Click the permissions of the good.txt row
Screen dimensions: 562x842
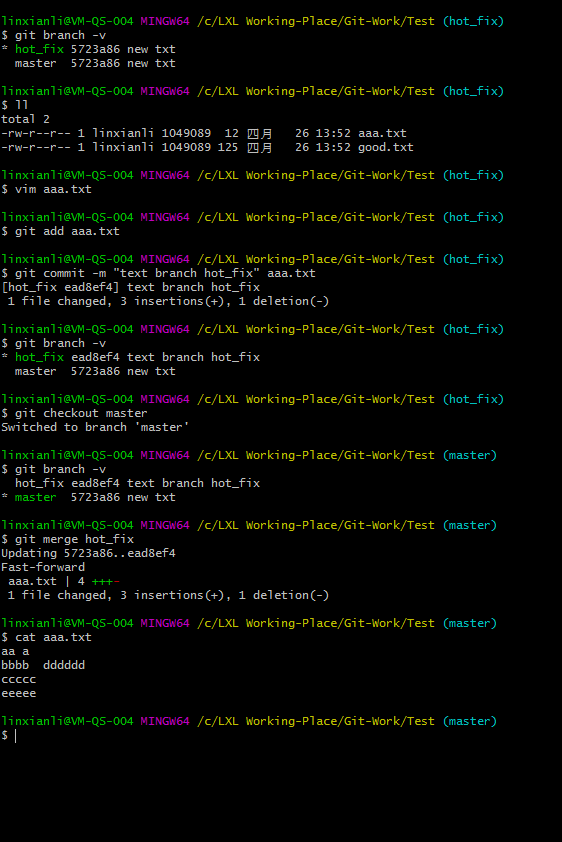click(x=35, y=147)
